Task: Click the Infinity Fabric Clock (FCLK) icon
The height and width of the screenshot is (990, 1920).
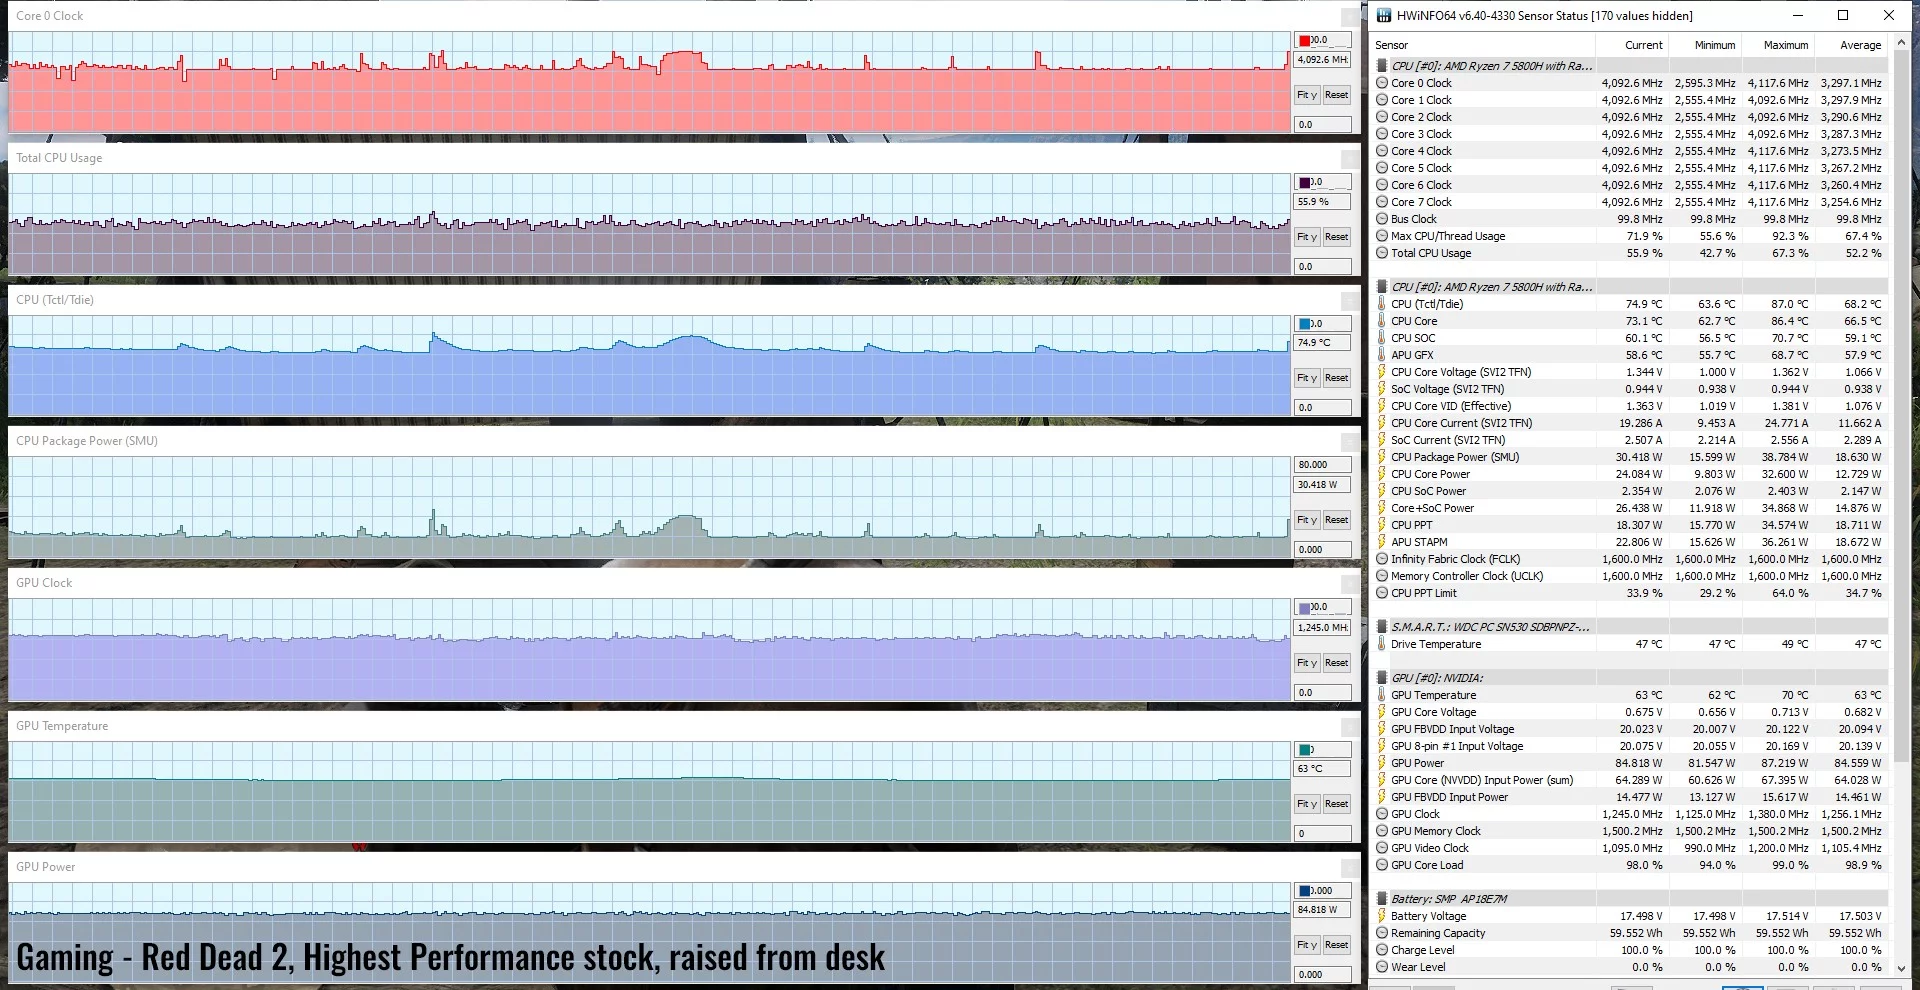Action: (x=1382, y=559)
